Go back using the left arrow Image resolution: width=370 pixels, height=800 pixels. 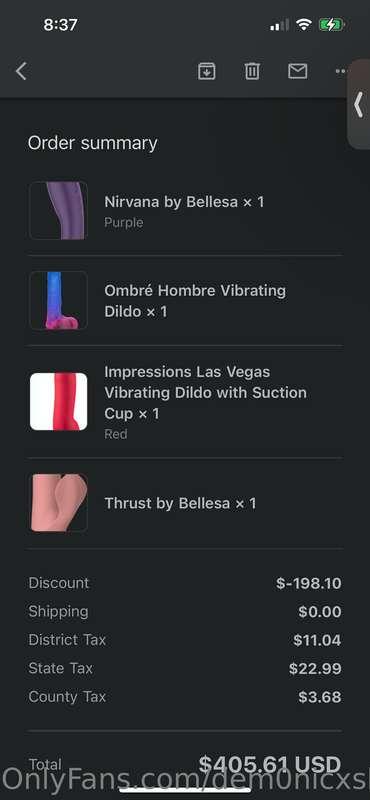tap(21, 71)
